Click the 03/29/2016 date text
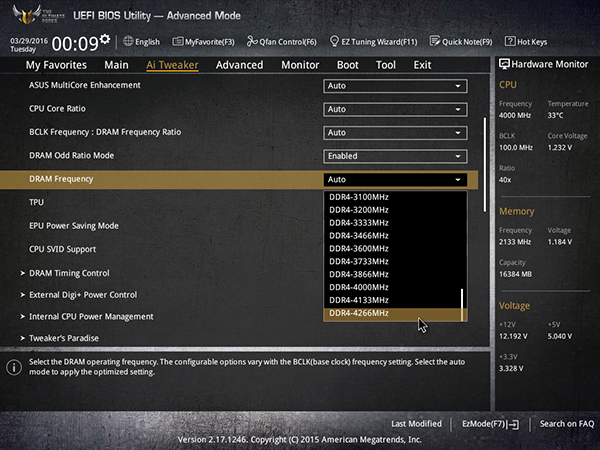The height and width of the screenshot is (450, 600). point(29,41)
